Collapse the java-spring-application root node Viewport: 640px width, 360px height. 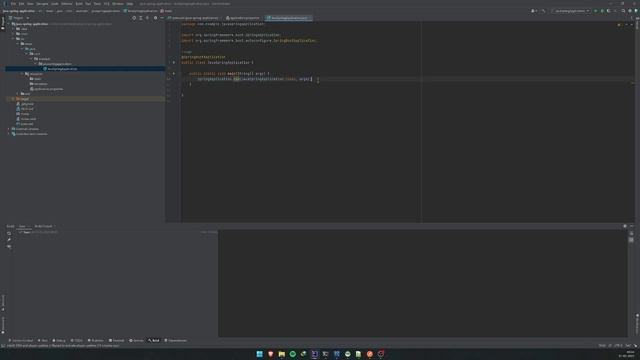click(9, 24)
